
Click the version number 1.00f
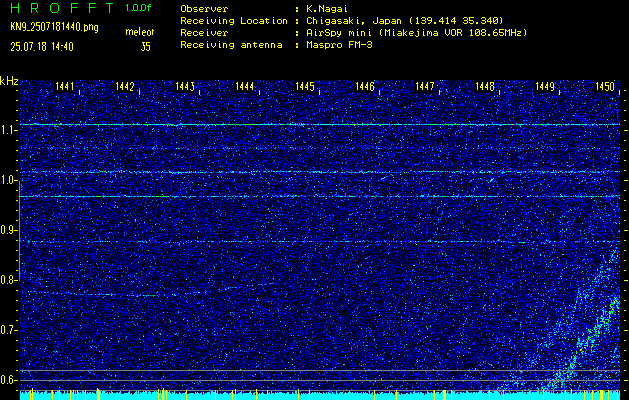point(136,8)
